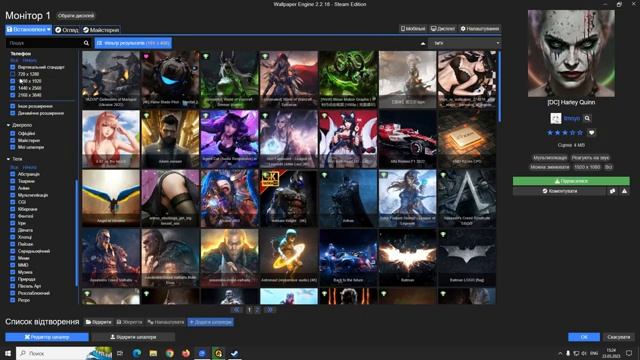Toggle the 1440 x 2560 resolution checkbox
The height and width of the screenshot is (360, 640).
pos(13,88)
